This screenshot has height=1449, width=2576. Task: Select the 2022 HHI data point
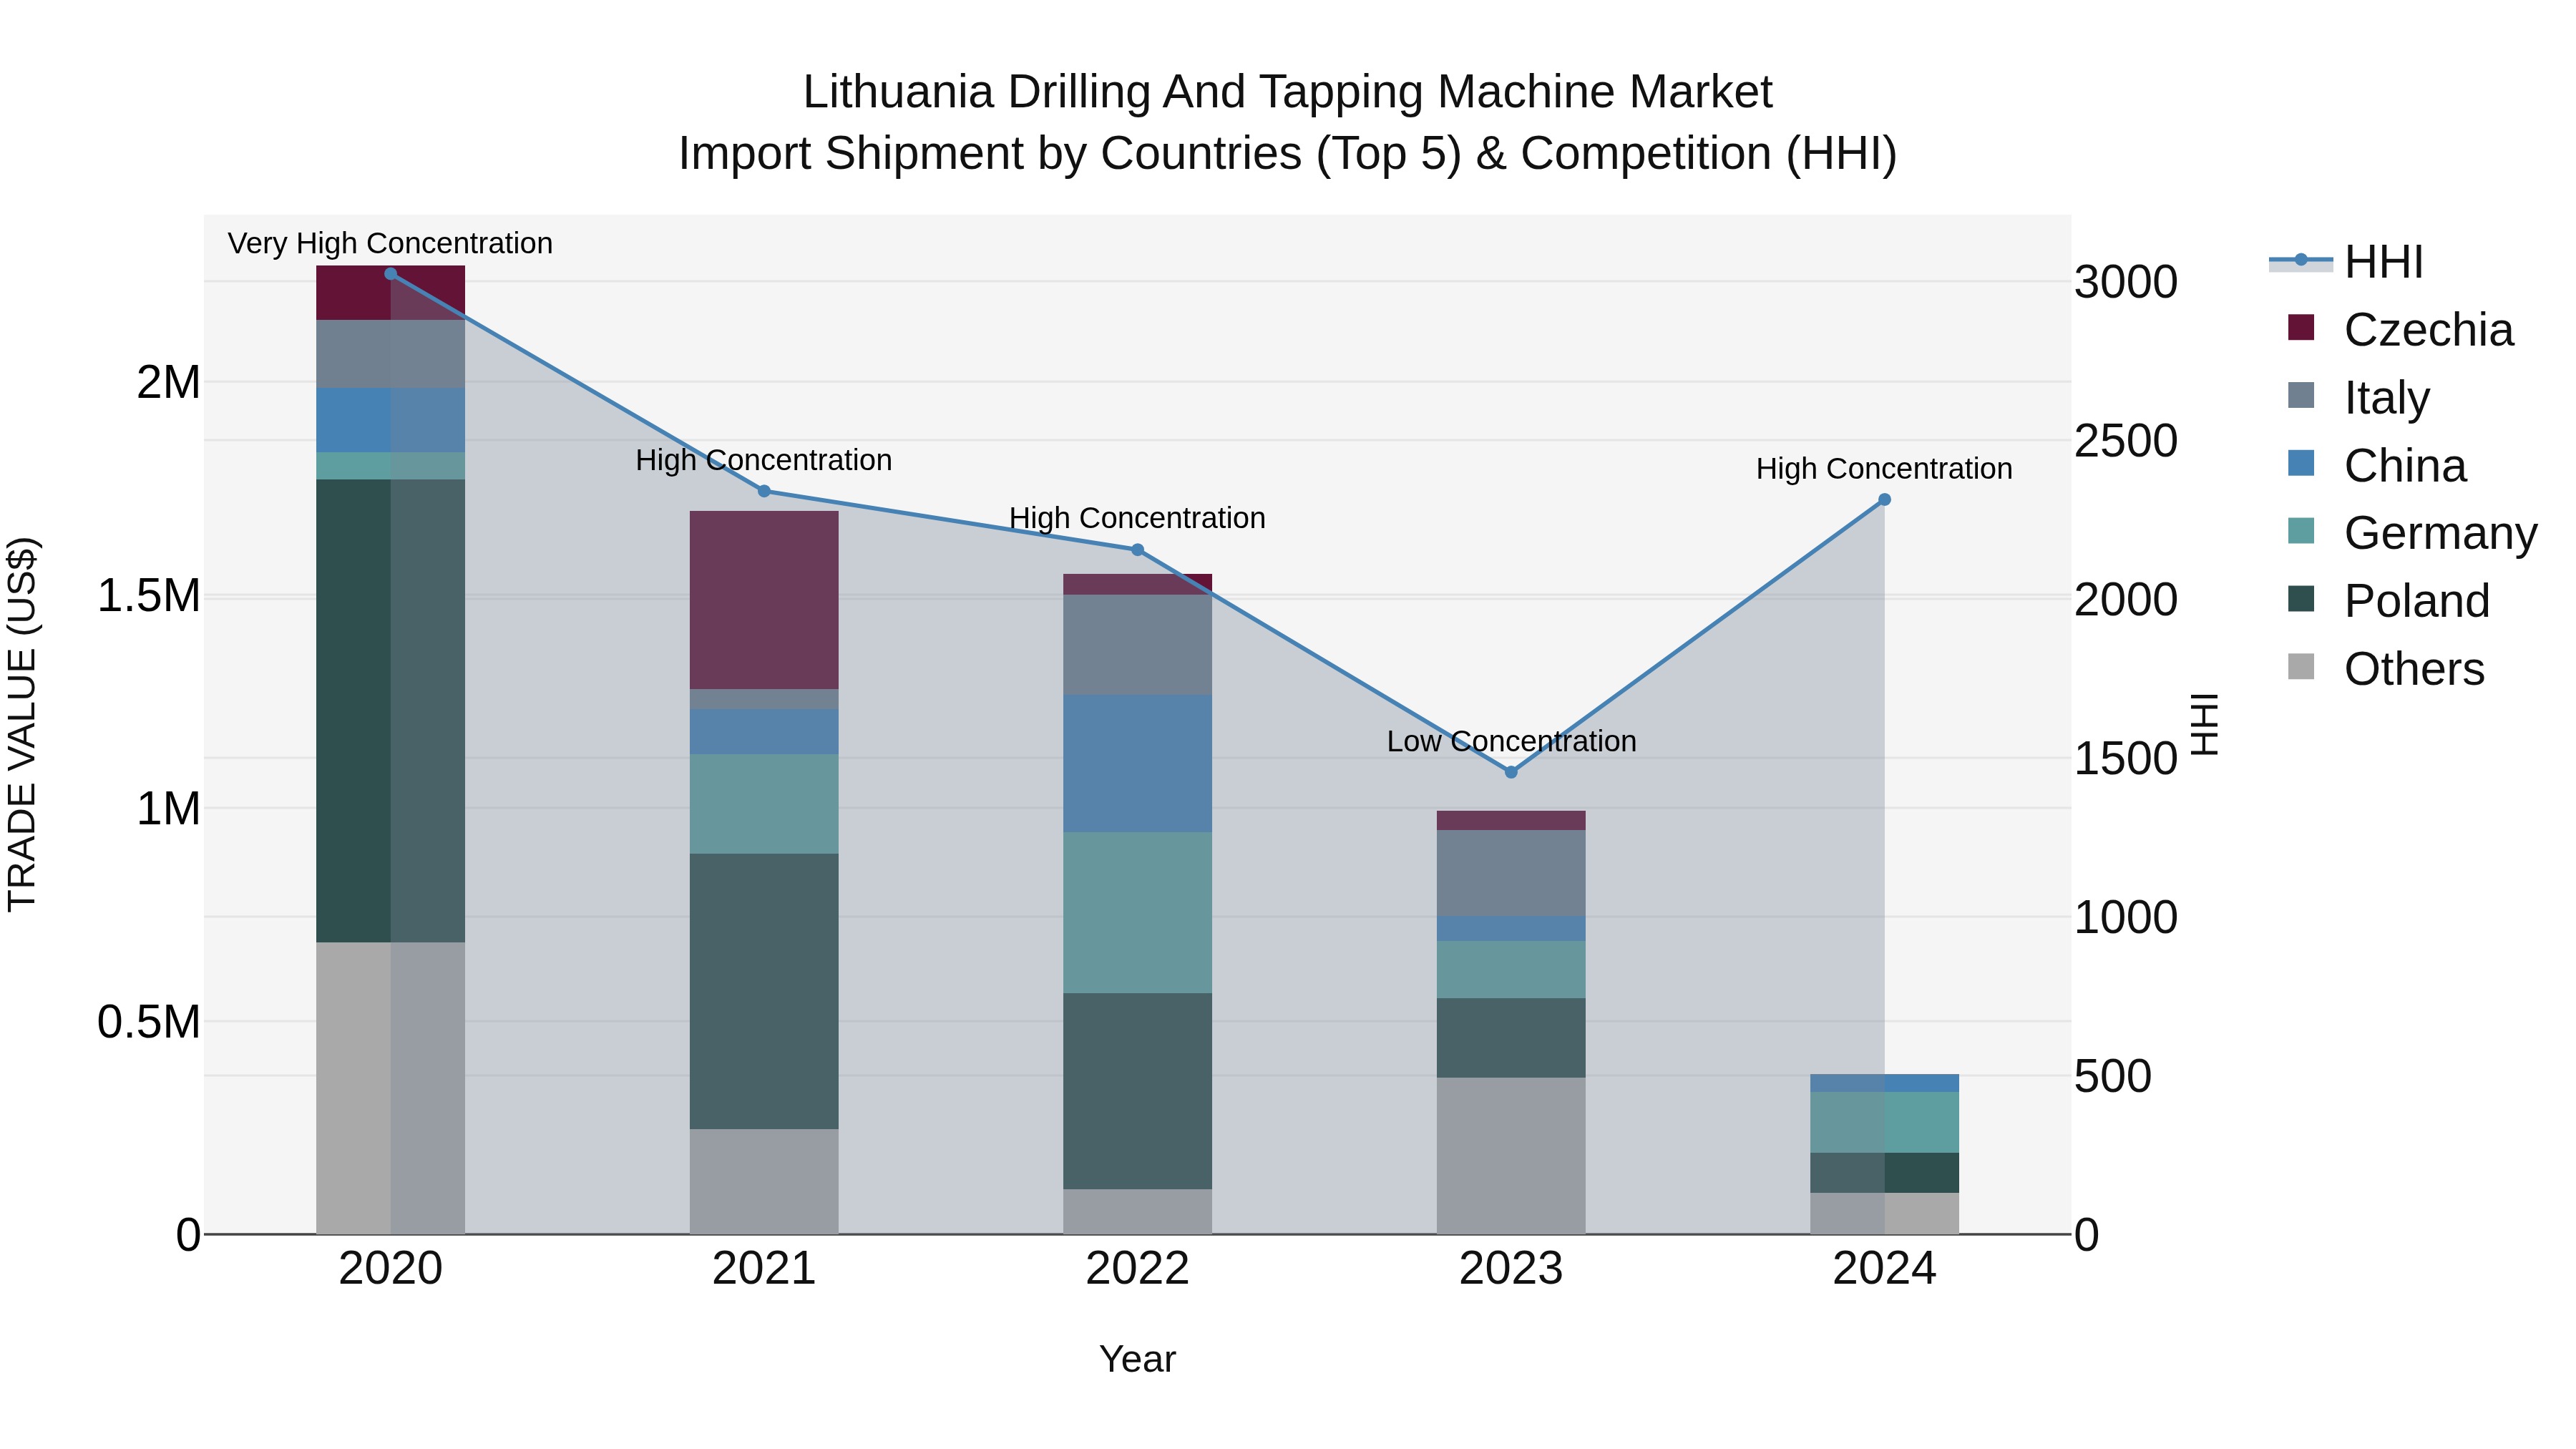pyautogui.click(x=1137, y=550)
